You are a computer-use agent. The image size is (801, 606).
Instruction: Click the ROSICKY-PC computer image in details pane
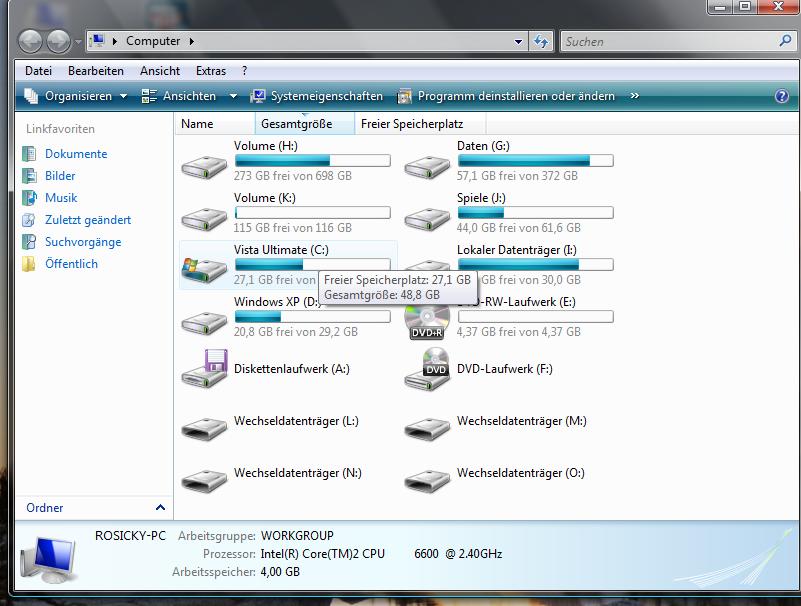click(49, 559)
